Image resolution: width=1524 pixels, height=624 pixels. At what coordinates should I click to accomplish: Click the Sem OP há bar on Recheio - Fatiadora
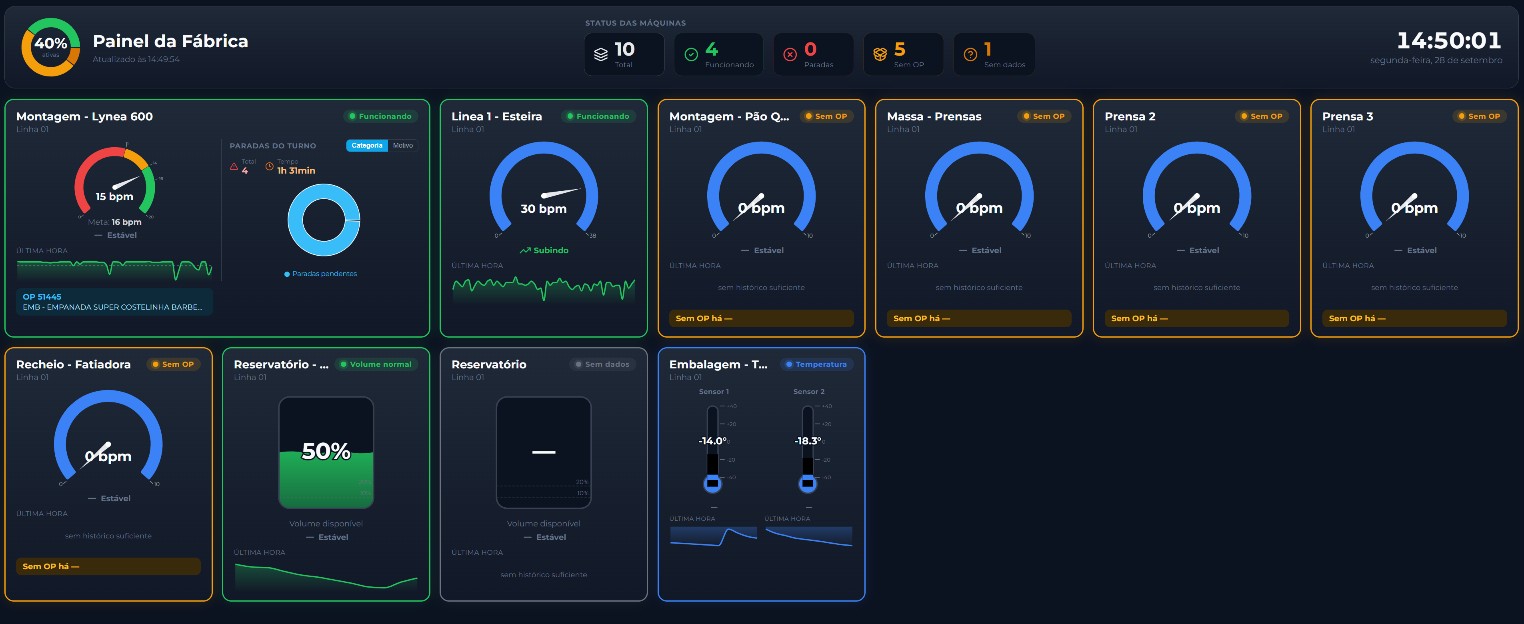pos(109,566)
